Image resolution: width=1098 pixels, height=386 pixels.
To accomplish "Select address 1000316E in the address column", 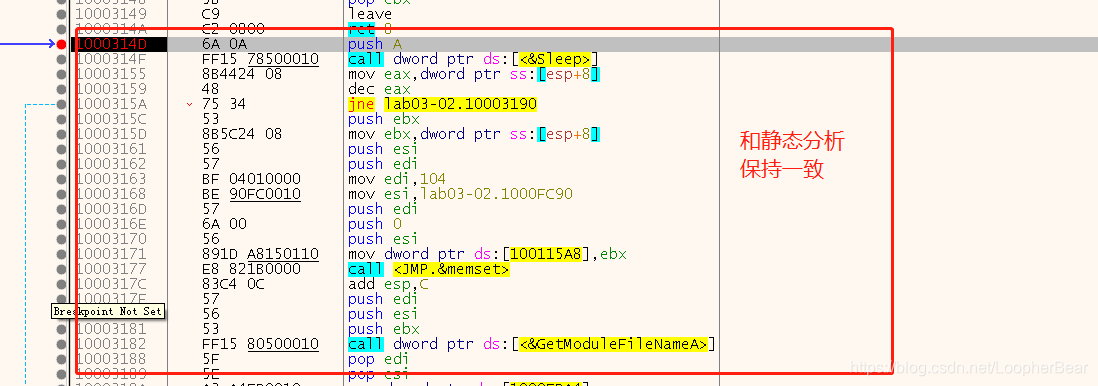I will click(111, 223).
